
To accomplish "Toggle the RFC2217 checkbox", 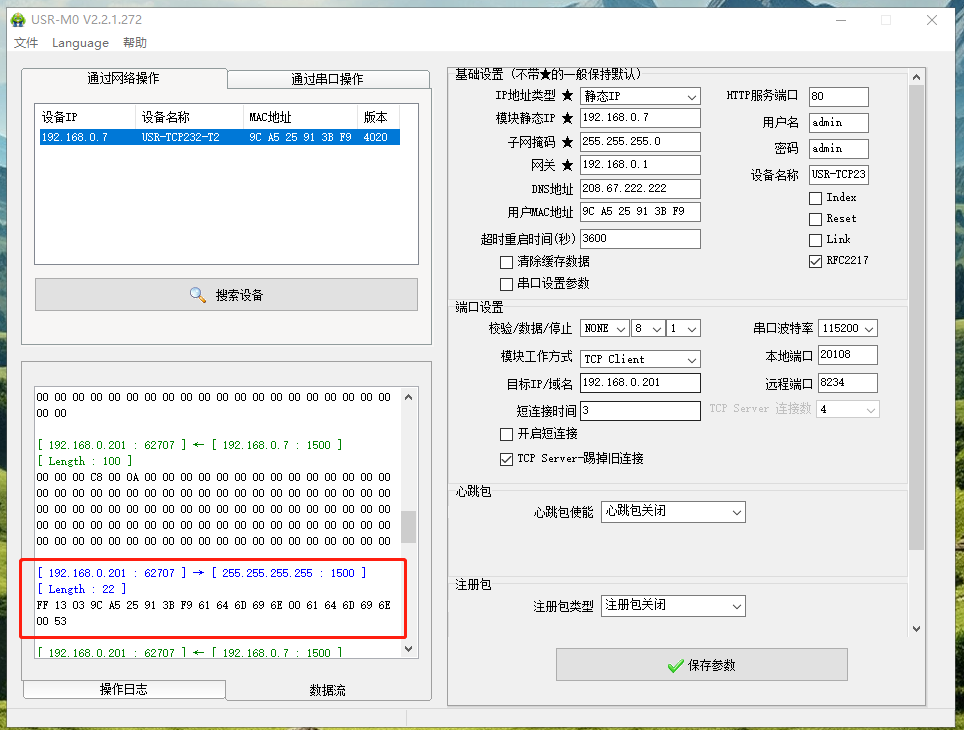I will (x=815, y=261).
